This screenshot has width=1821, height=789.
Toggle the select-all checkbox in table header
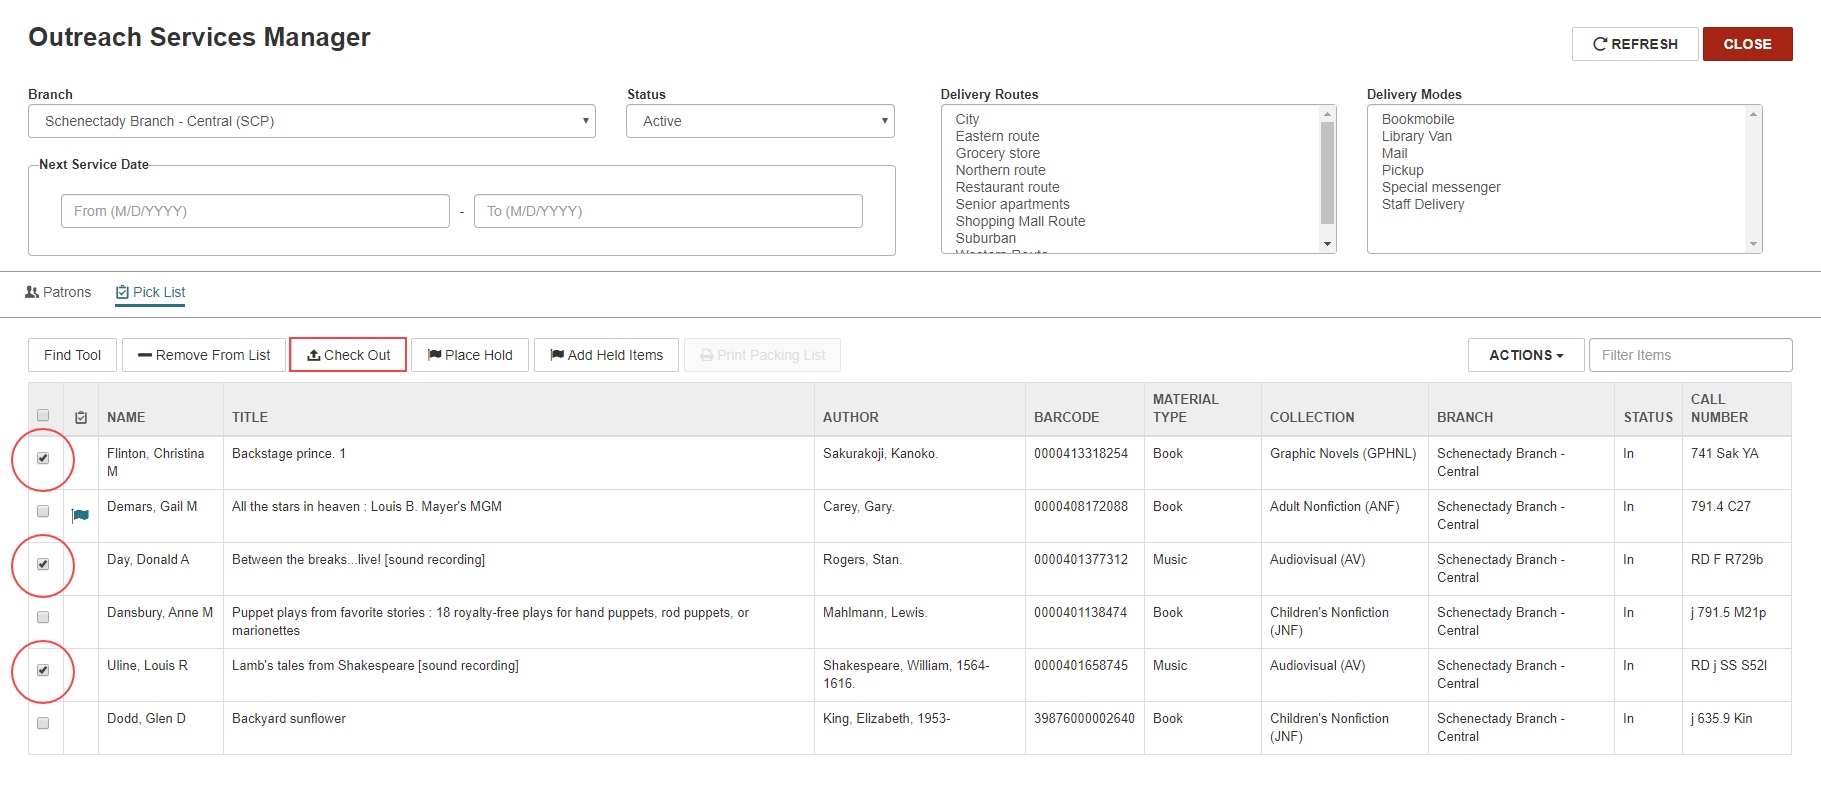tap(43, 415)
